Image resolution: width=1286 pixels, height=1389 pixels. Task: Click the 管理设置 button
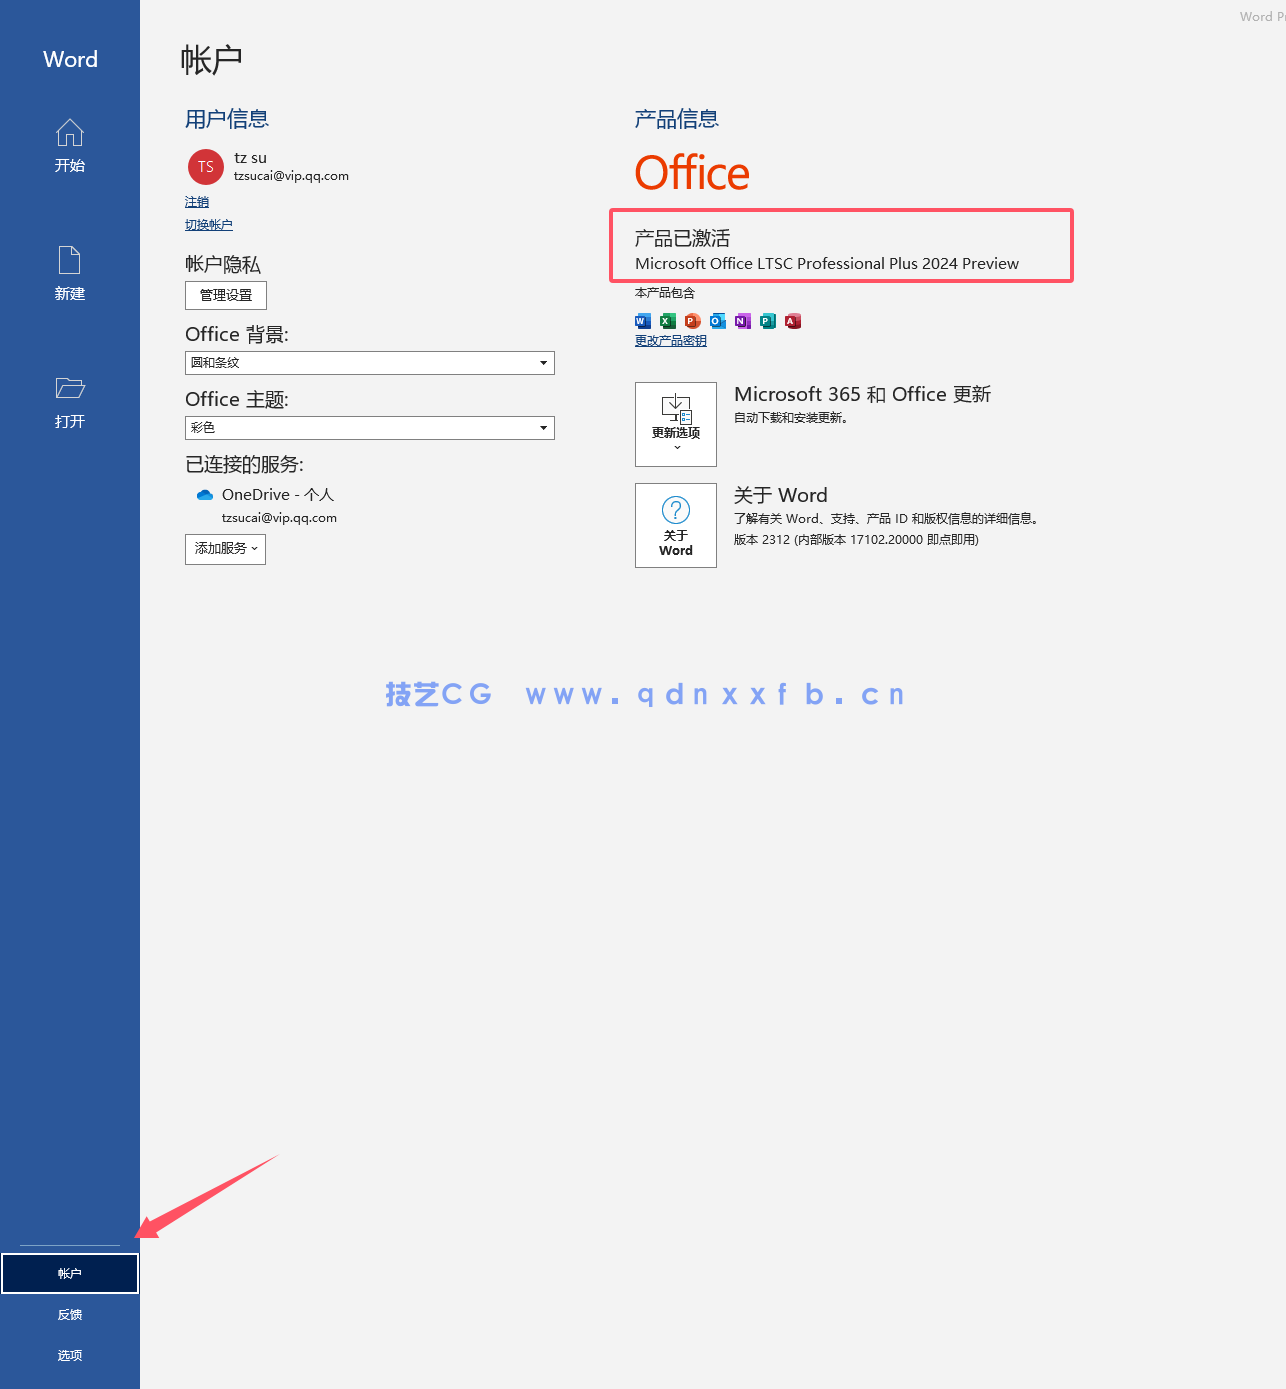click(x=225, y=295)
